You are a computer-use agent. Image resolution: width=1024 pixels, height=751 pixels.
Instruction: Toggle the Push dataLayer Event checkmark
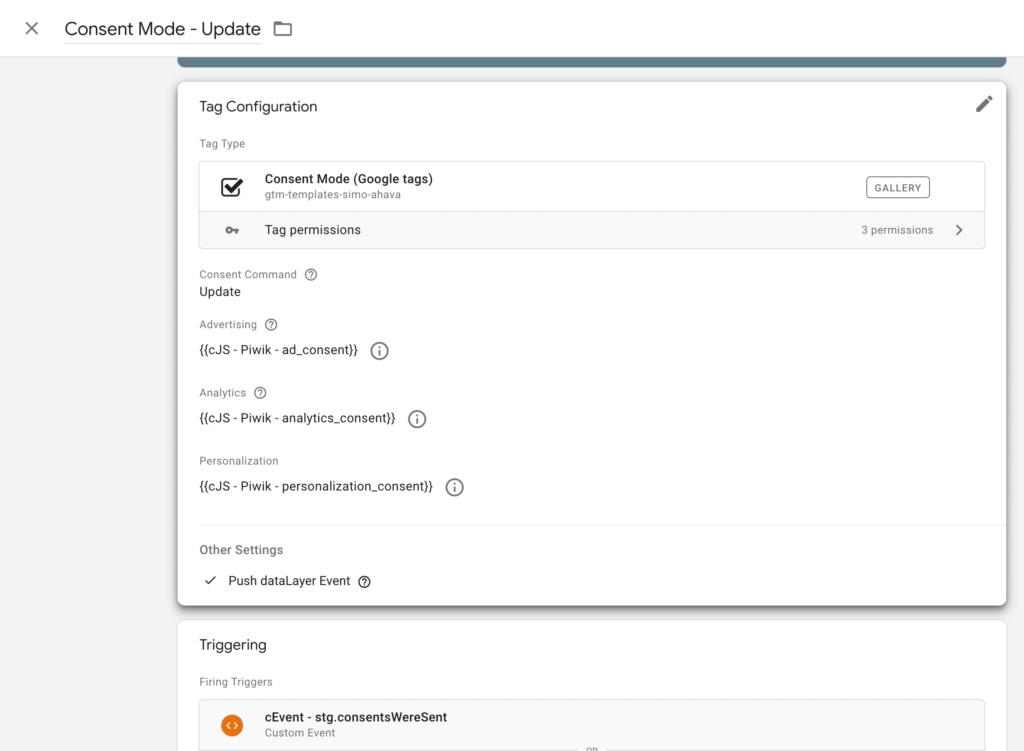tap(210, 581)
